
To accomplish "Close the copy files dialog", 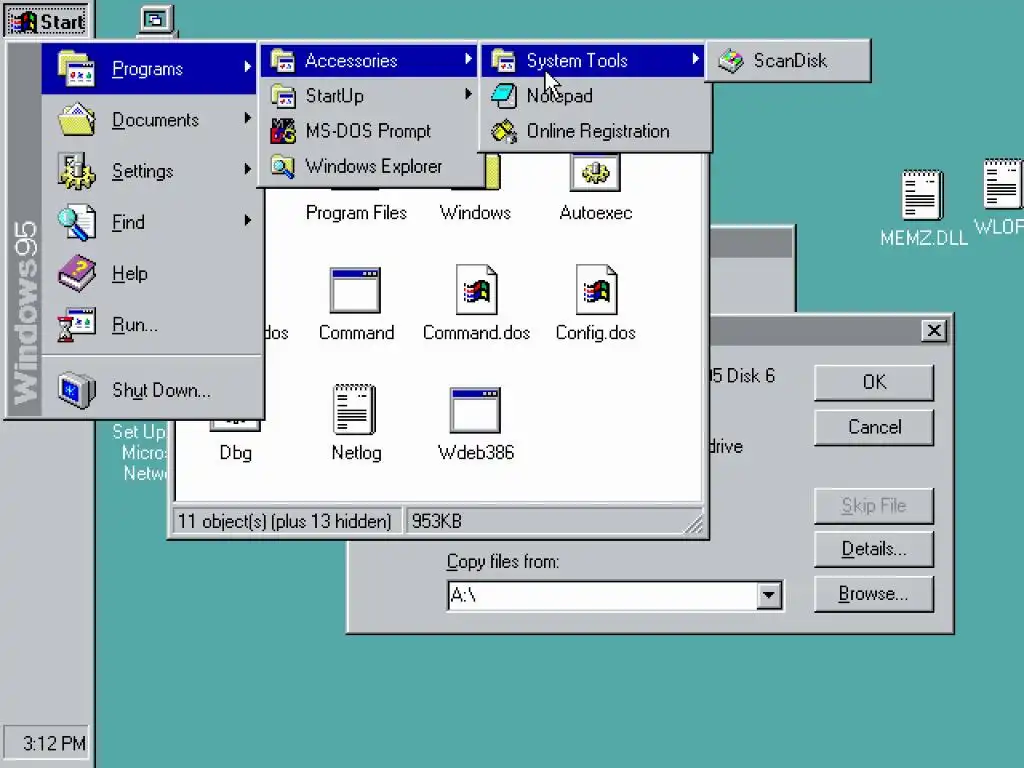I will tap(934, 330).
